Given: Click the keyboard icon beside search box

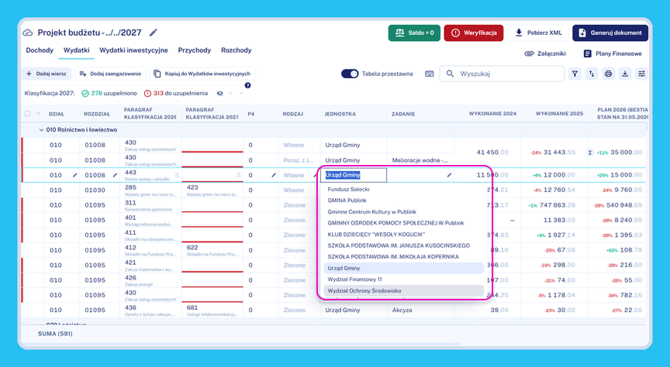Looking at the screenshot, I should tap(429, 74).
